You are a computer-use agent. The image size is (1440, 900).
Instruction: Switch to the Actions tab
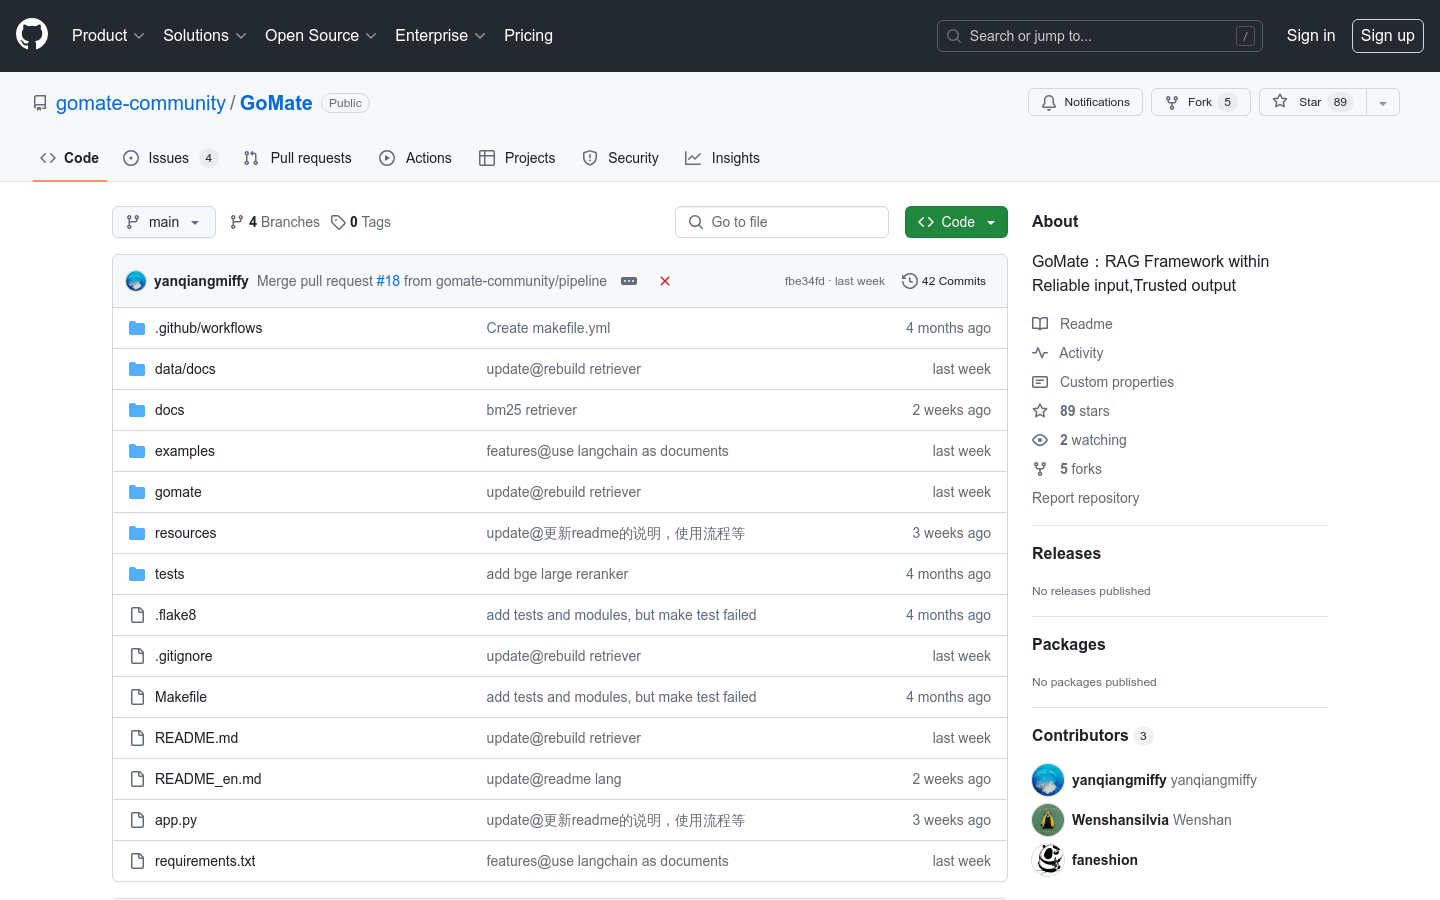tap(415, 158)
